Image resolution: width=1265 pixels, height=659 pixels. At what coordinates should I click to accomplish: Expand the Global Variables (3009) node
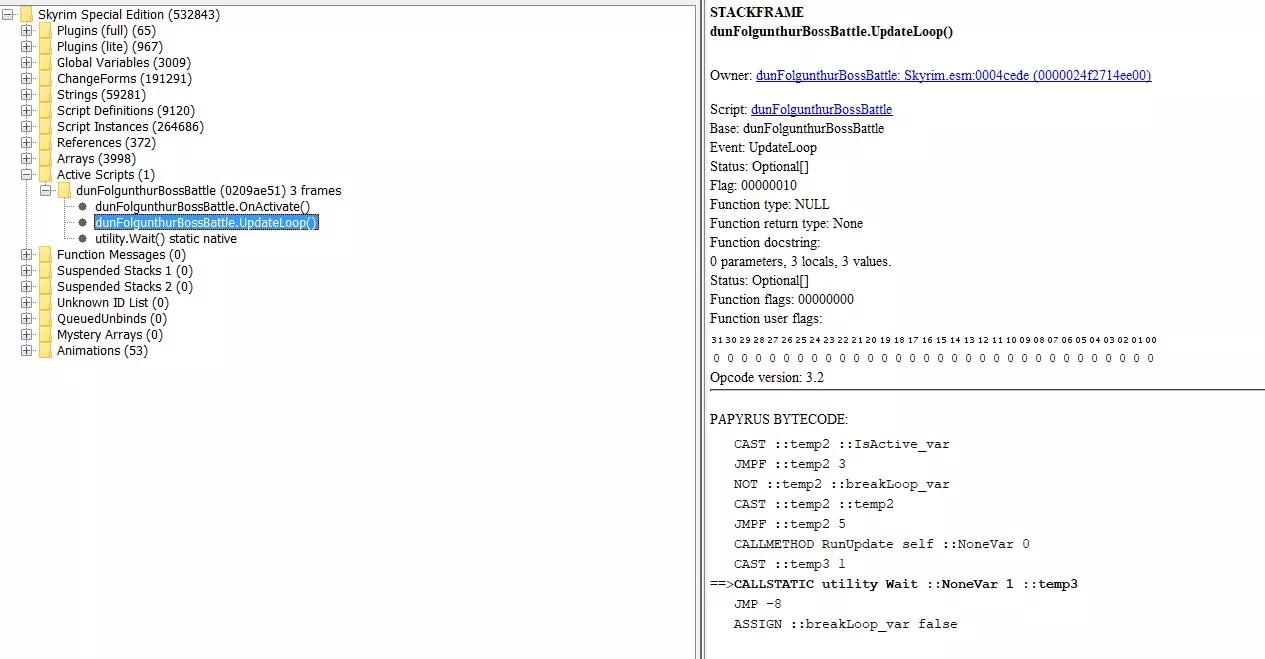coord(27,63)
